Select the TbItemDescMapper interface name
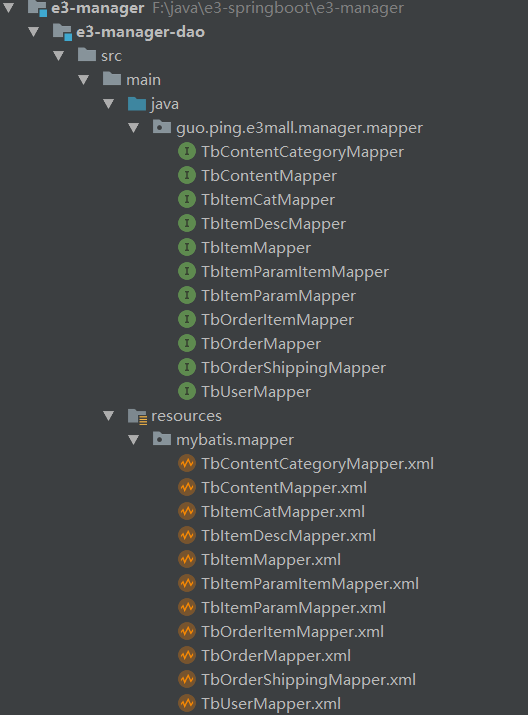The image size is (528, 715). point(274,224)
